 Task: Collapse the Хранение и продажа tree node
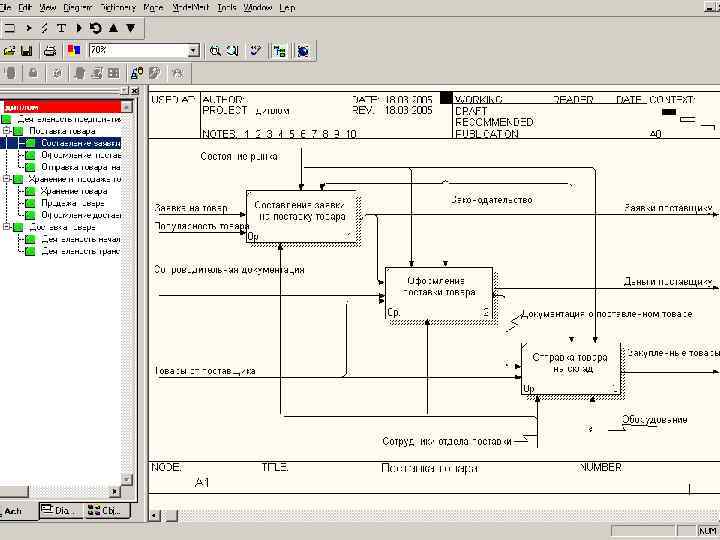coord(6,179)
